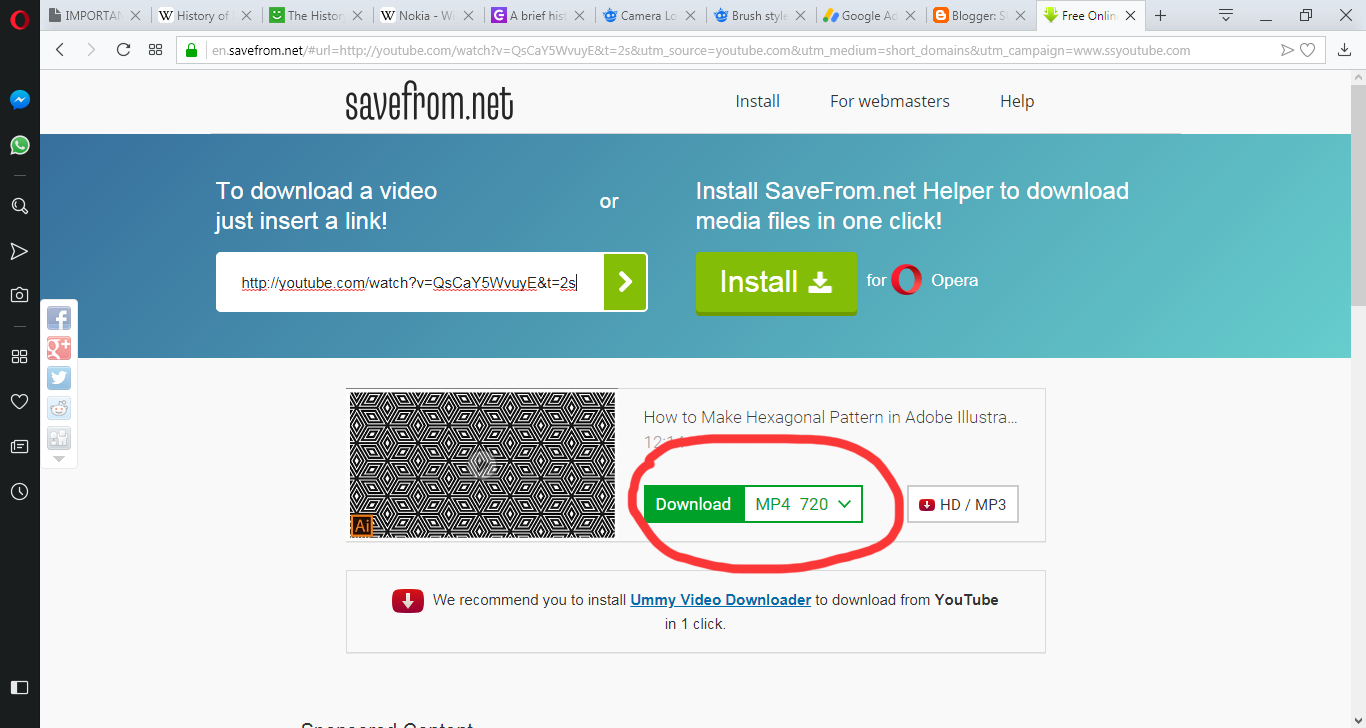Viewport: 1366px width, 728px height.
Task: Close the Nokia Wikipedia tab
Action: coord(469,16)
